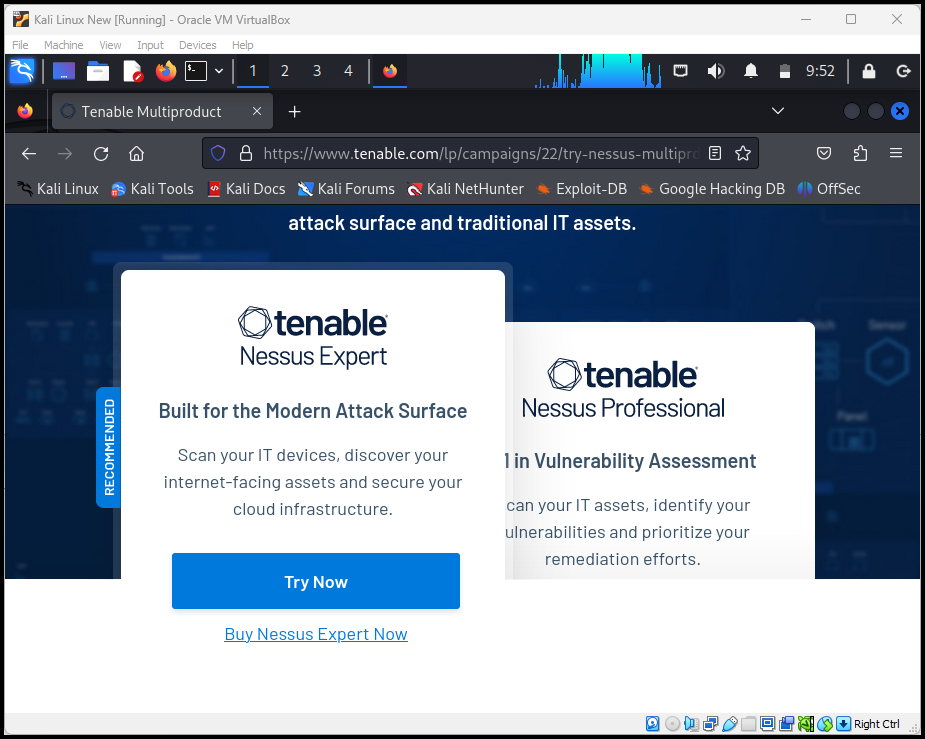Screen dimensions: 925x739
Task: Lock the screen with padlock icon
Action: [868, 71]
